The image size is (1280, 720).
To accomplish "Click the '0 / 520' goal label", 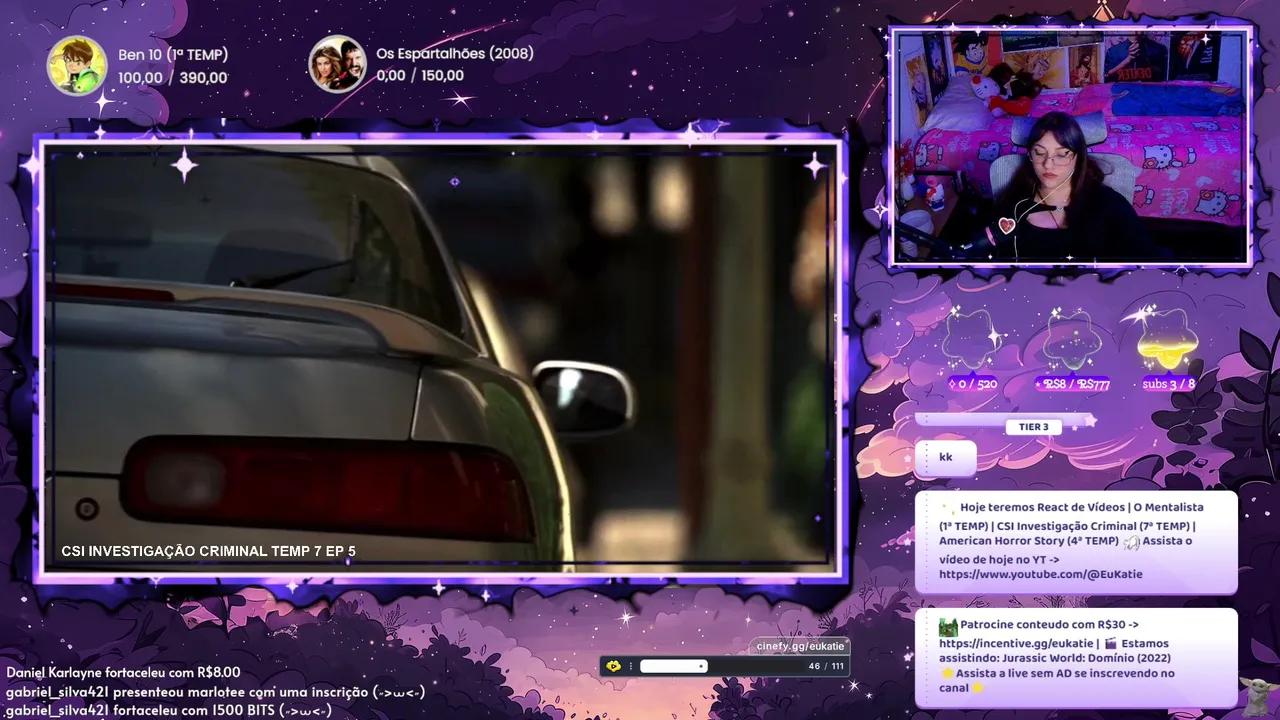I will (x=973, y=384).
